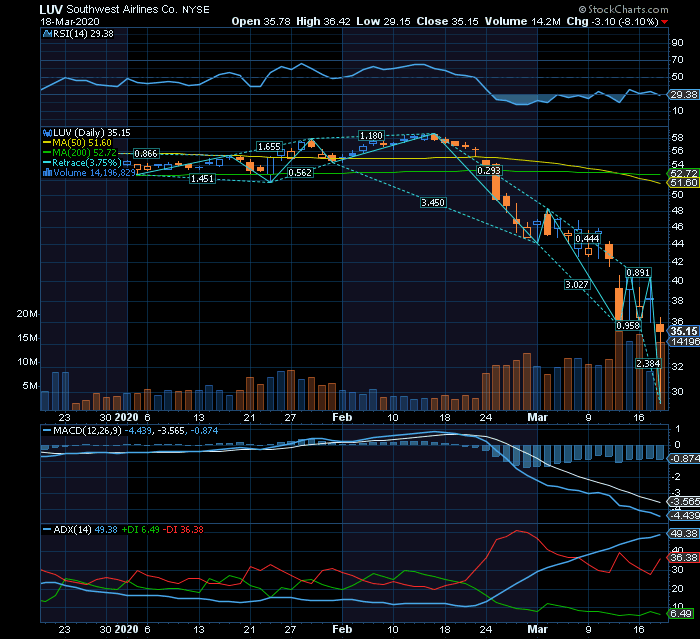
Task: Click the +DI 6.49 legend value
Action: 140,530
